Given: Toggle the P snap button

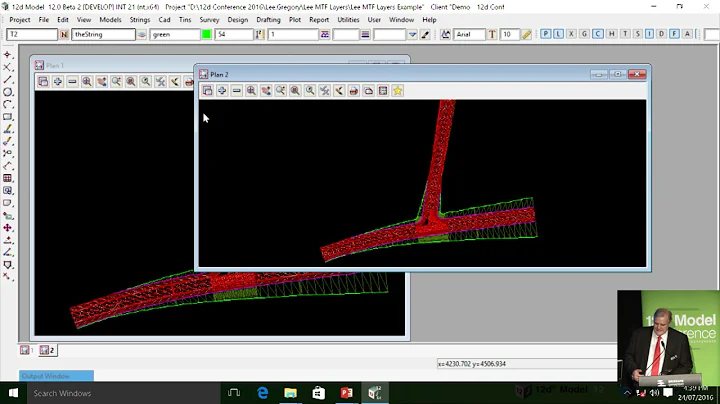Looking at the screenshot, I should click(x=546, y=34).
